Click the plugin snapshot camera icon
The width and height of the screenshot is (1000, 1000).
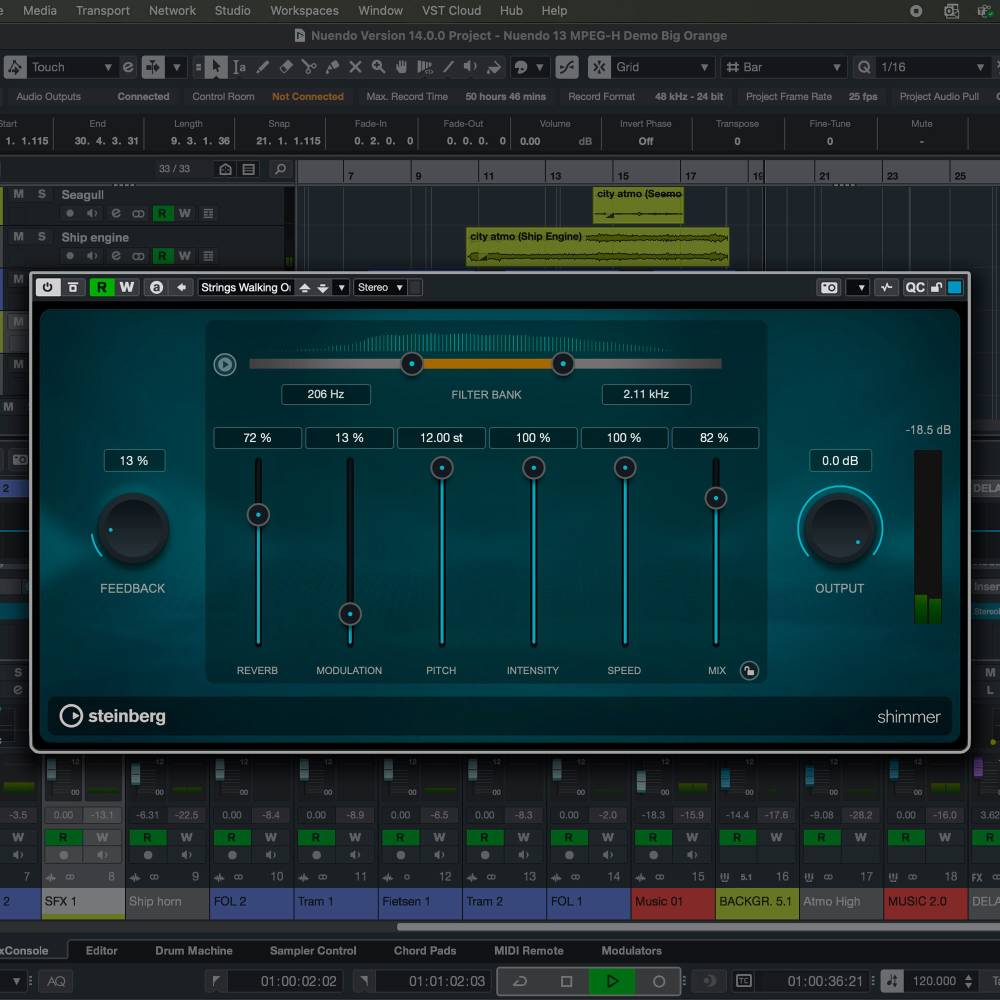coord(829,287)
